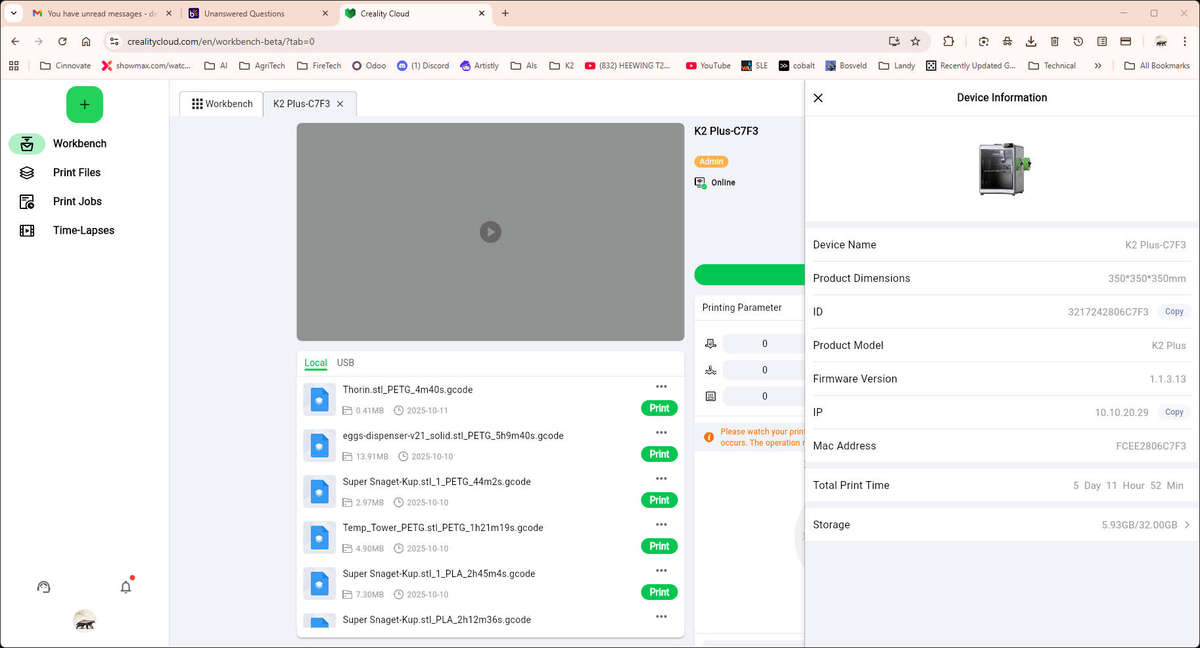The image size is (1200, 648).
Task: Close the Device Information panel
Action: pyautogui.click(x=818, y=98)
